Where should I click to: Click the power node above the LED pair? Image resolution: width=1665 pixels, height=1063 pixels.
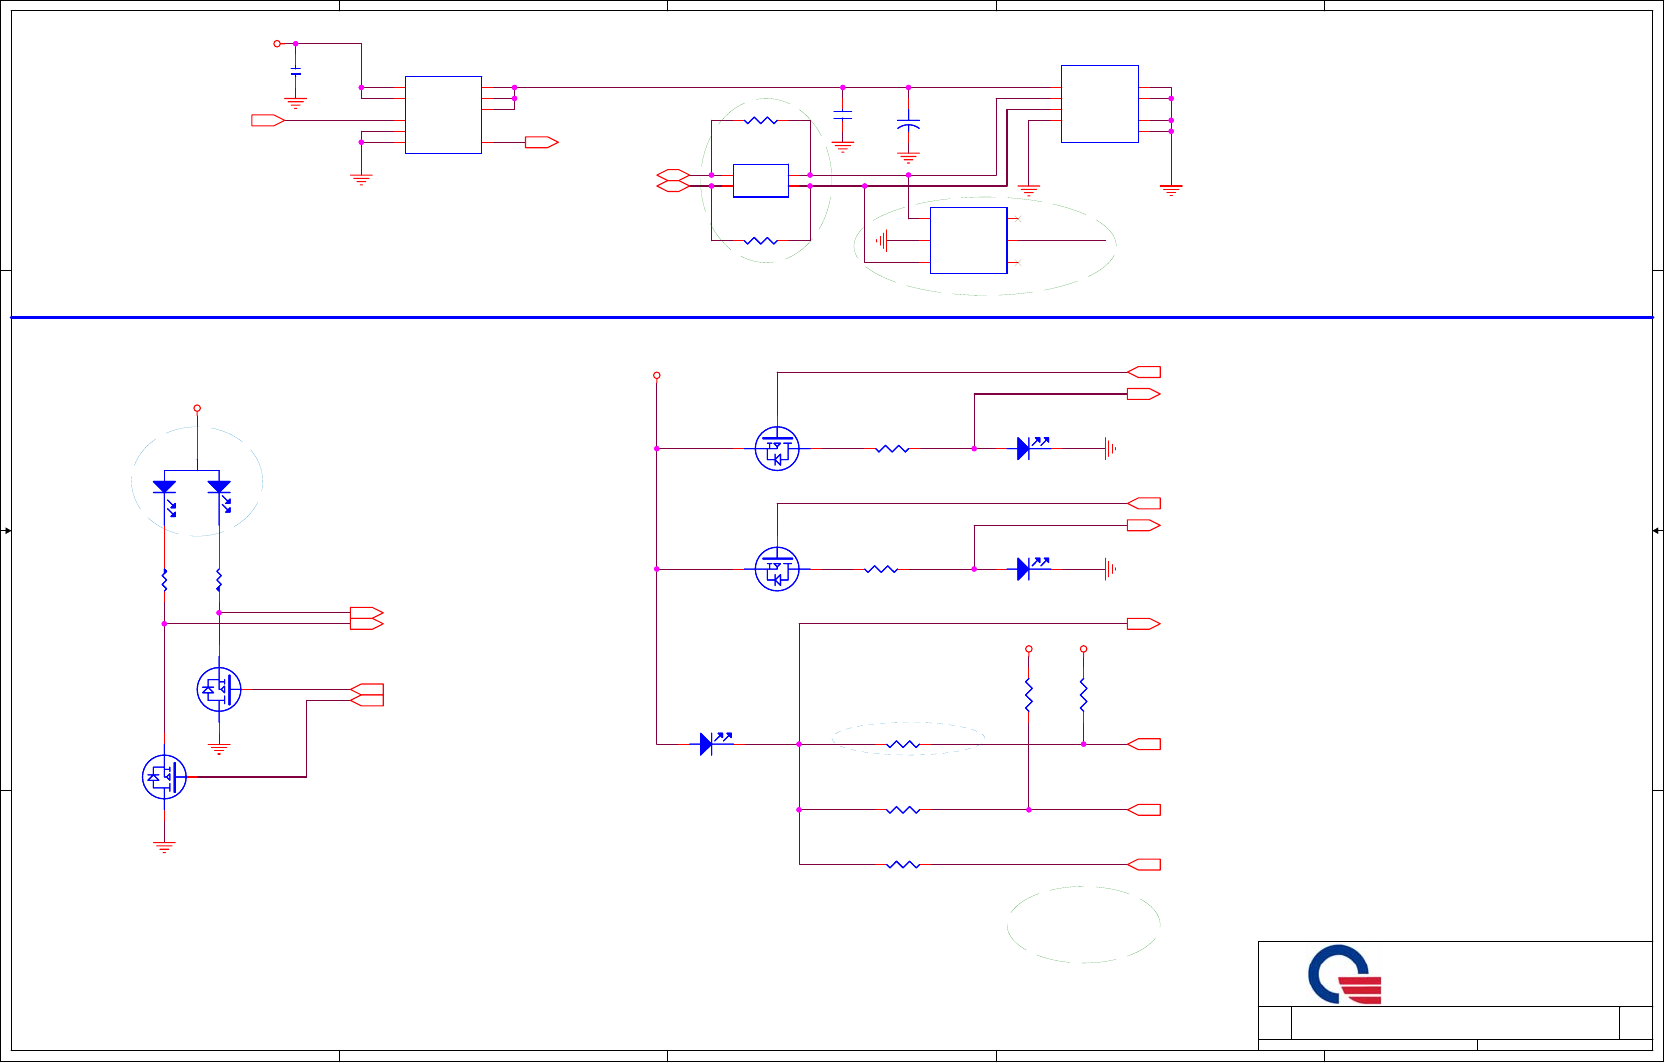pos(197,408)
